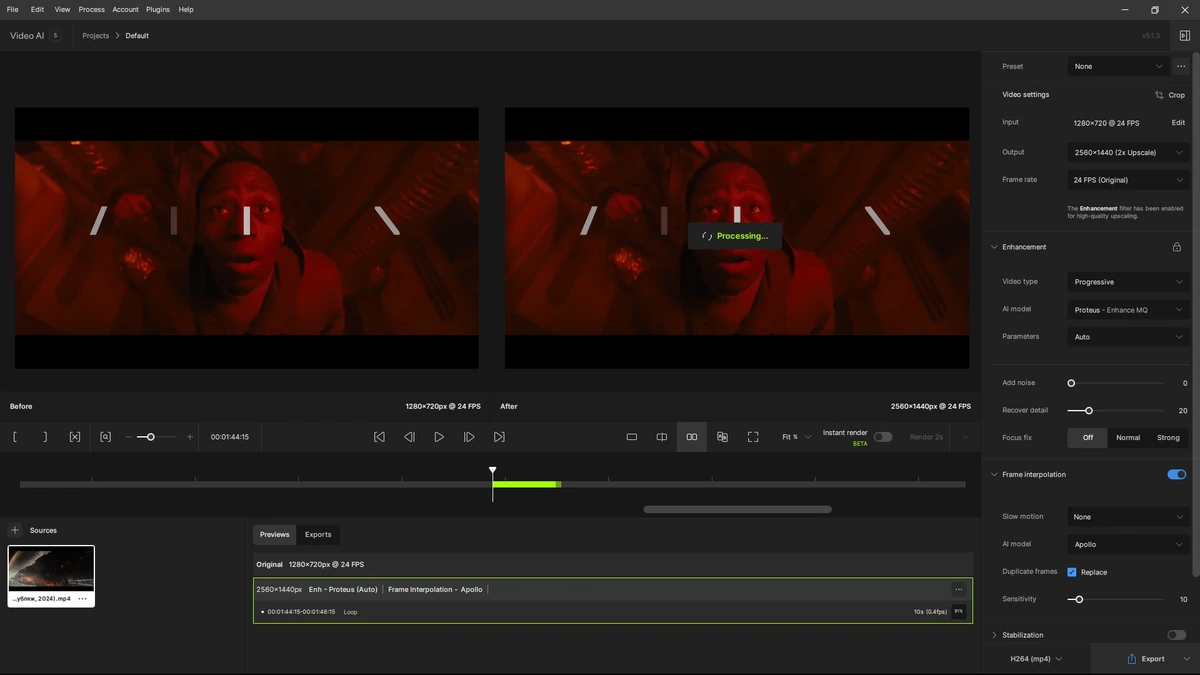Open the Output resolution dropdown
Viewport: 1200px width, 675px height.
tap(1128, 153)
